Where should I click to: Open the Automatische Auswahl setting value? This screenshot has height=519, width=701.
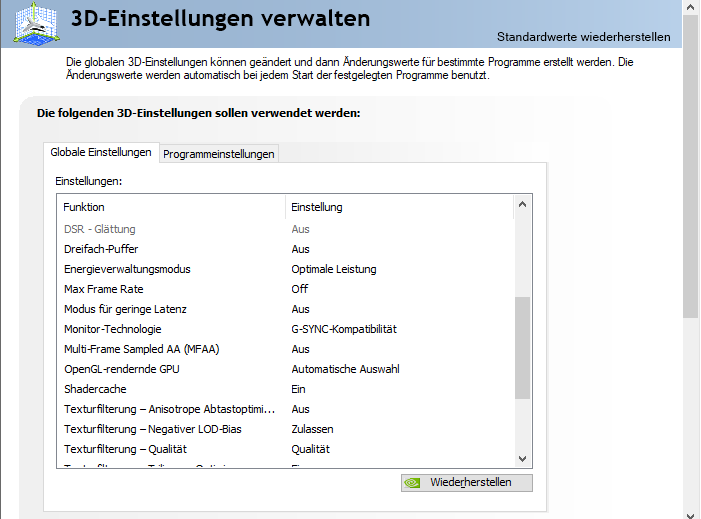tap(346, 369)
